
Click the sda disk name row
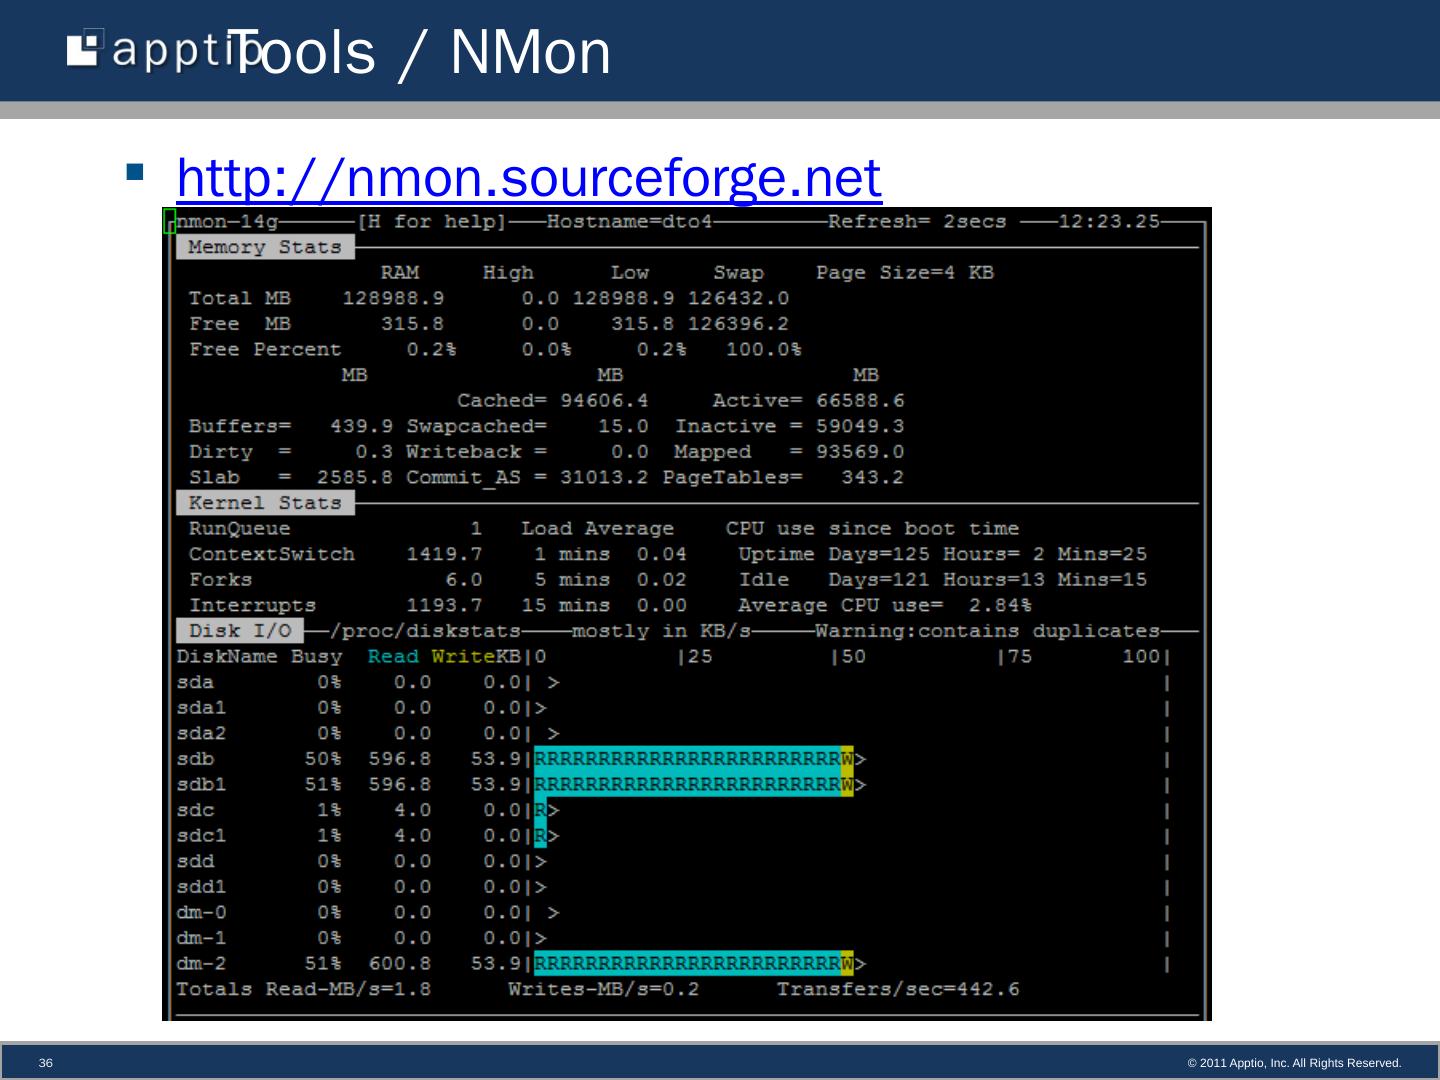(x=195, y=682)
